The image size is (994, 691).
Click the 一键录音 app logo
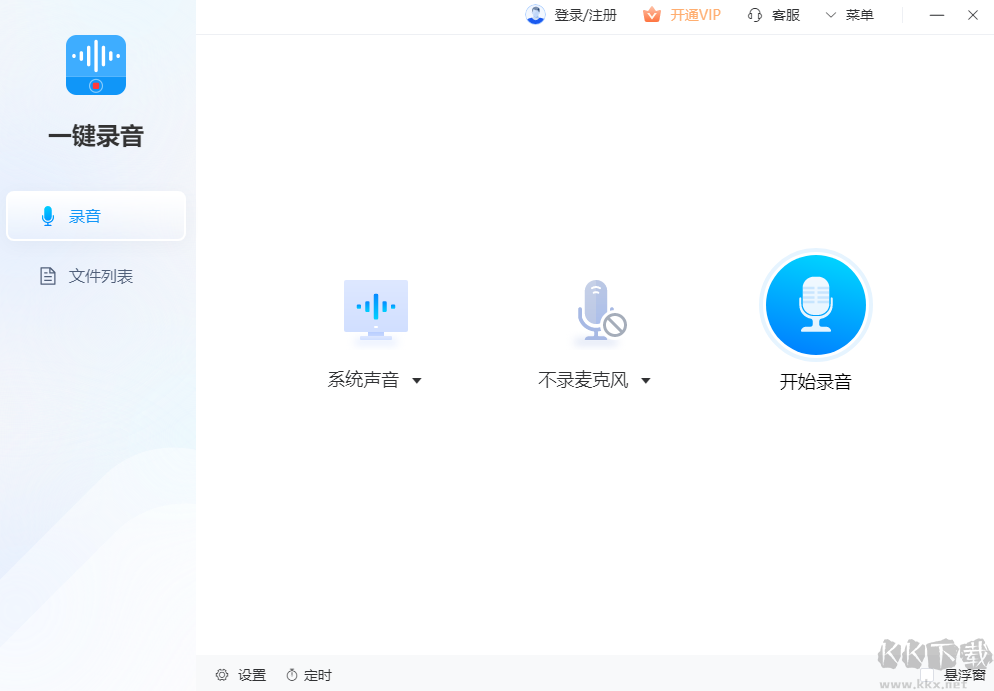pyautogui.click(x=95, y=64)
